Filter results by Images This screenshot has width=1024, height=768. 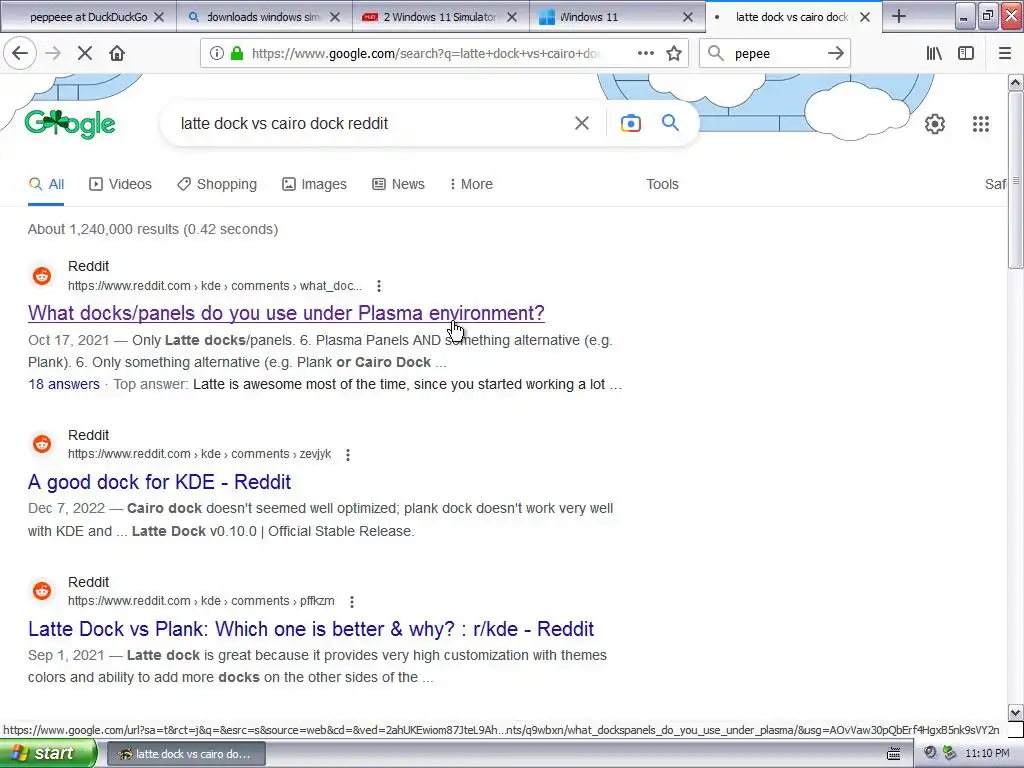click(314, 184)
